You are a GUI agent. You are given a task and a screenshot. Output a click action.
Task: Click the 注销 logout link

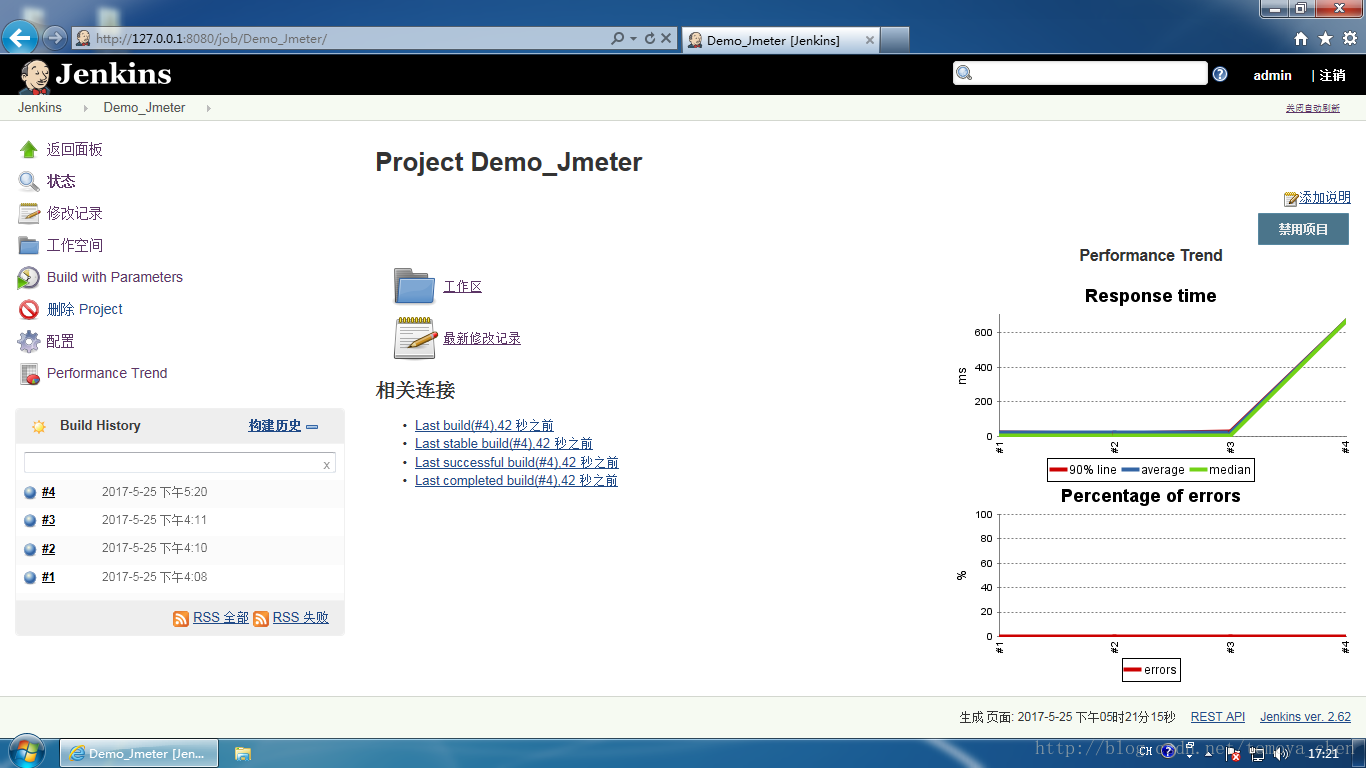1332,75
